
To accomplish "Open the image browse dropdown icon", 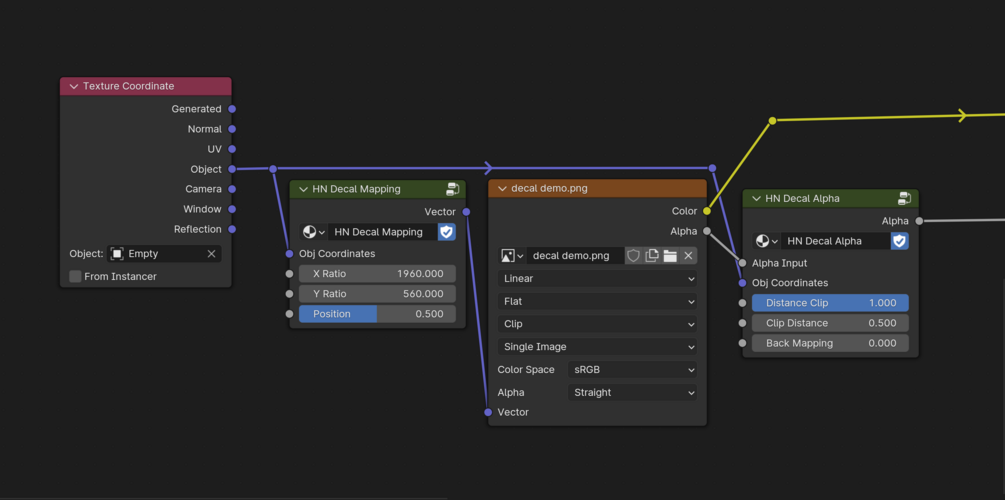I will (x=512, y=256).
